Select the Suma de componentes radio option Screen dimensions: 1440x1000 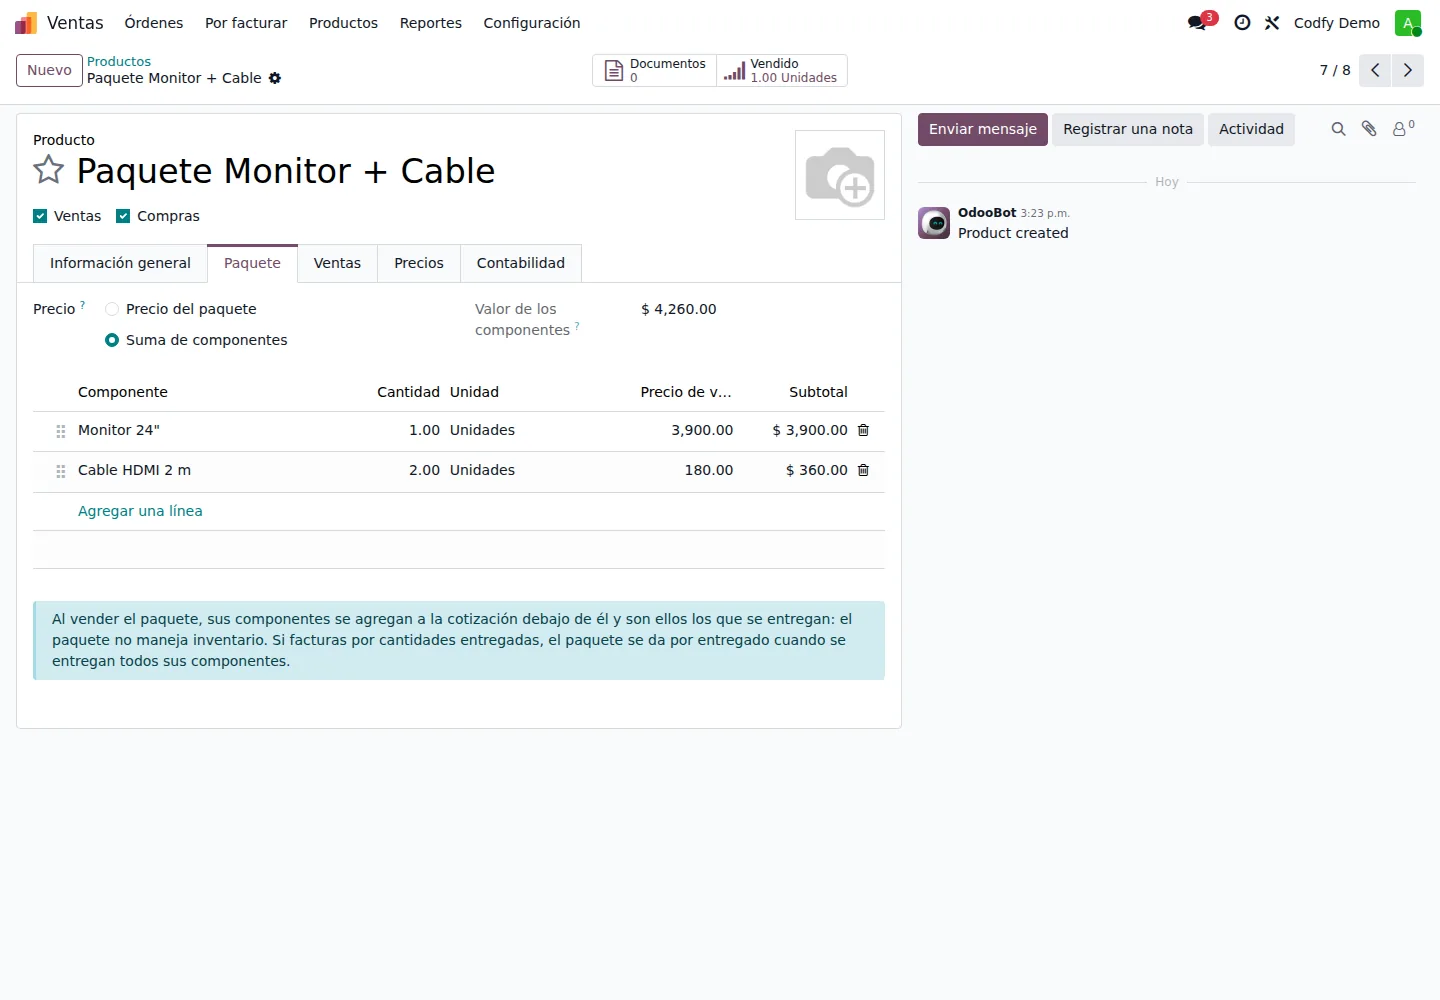112,340
